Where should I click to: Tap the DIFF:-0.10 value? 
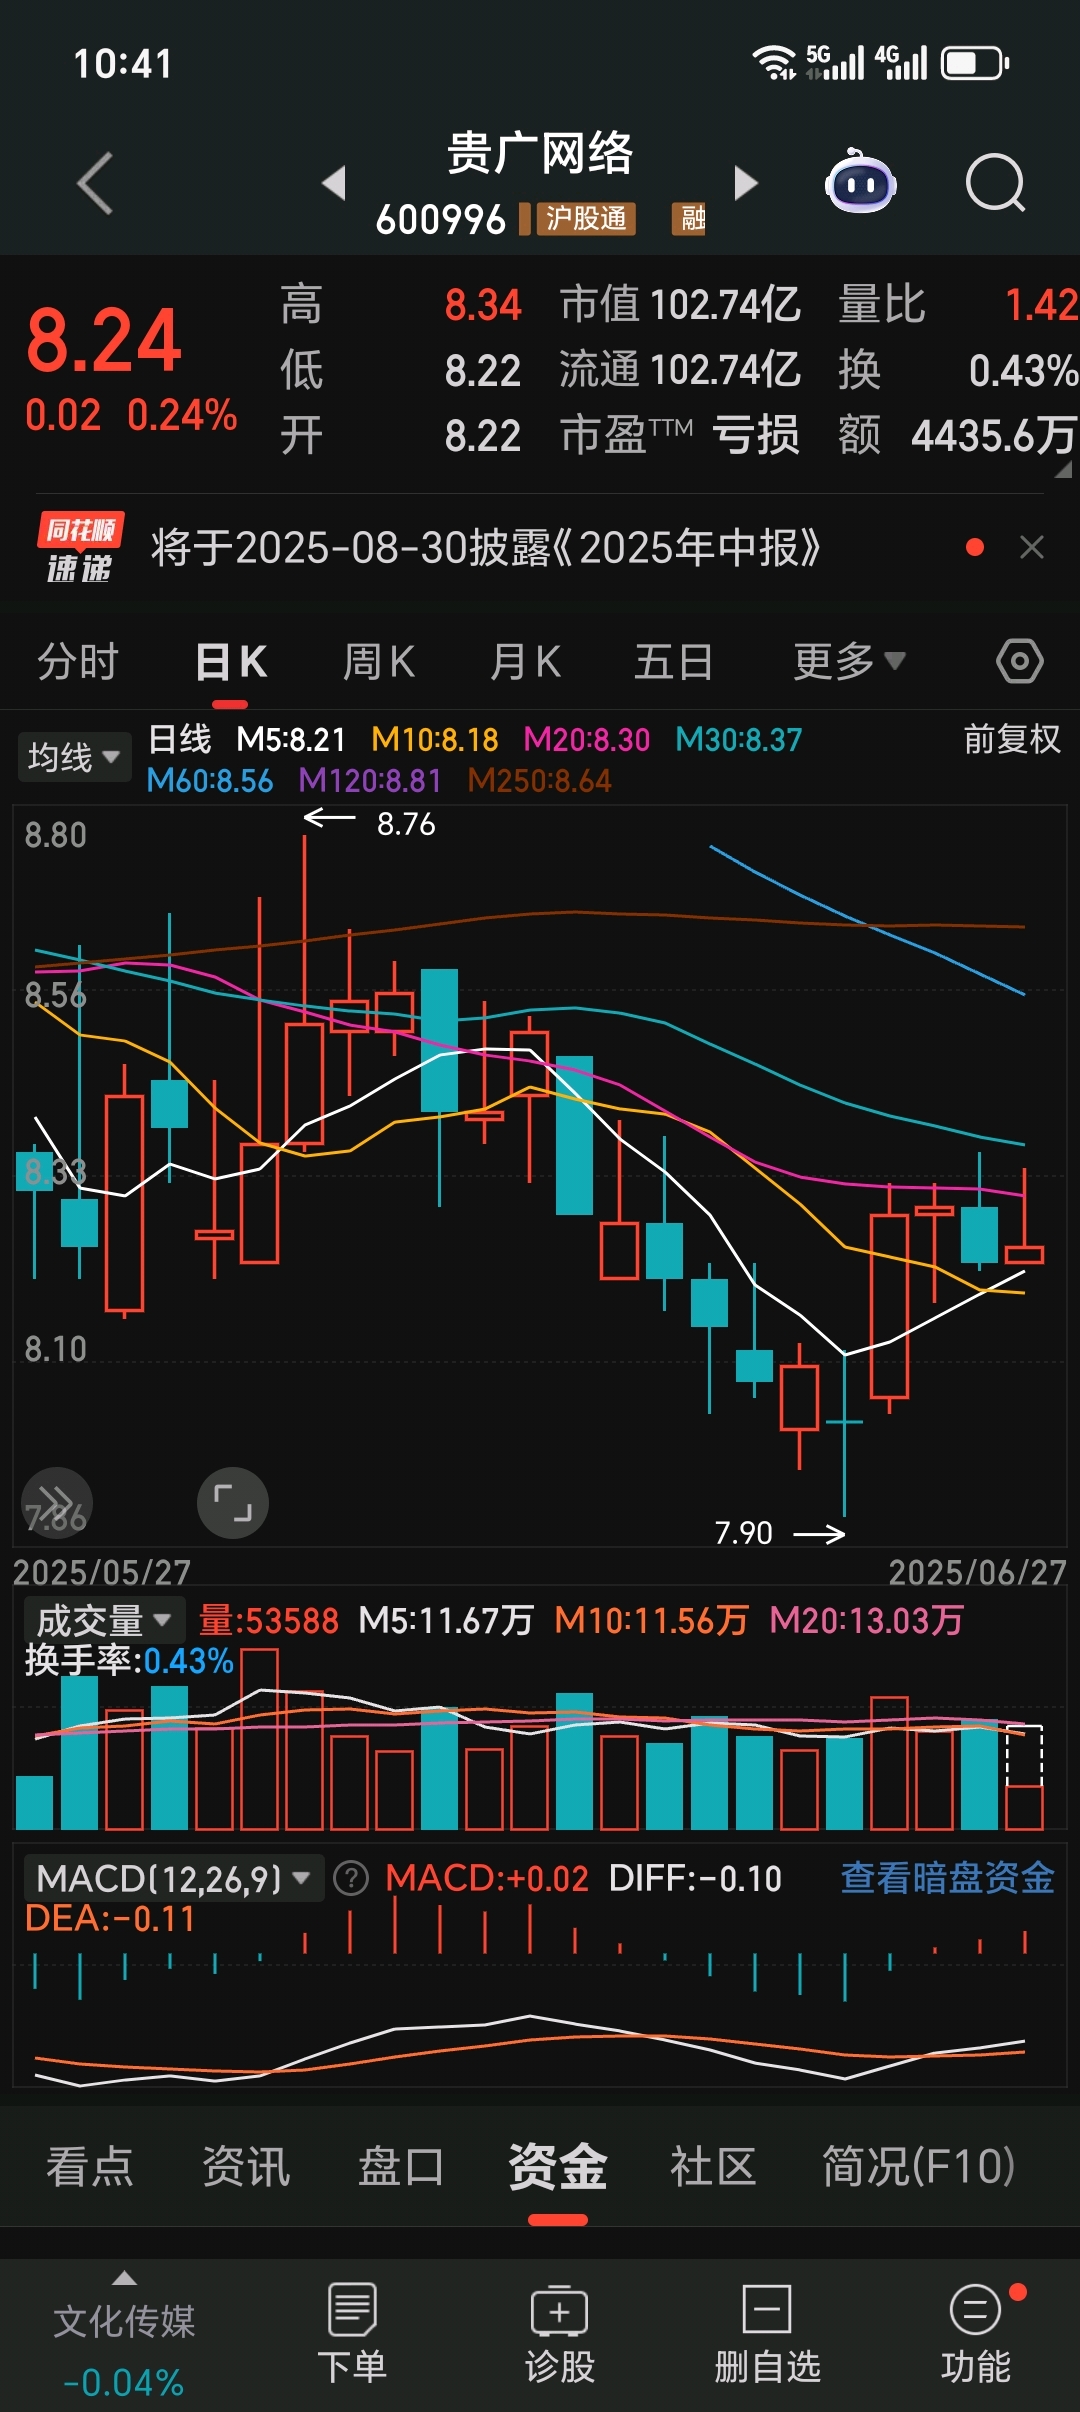(x=695, y=1878)
